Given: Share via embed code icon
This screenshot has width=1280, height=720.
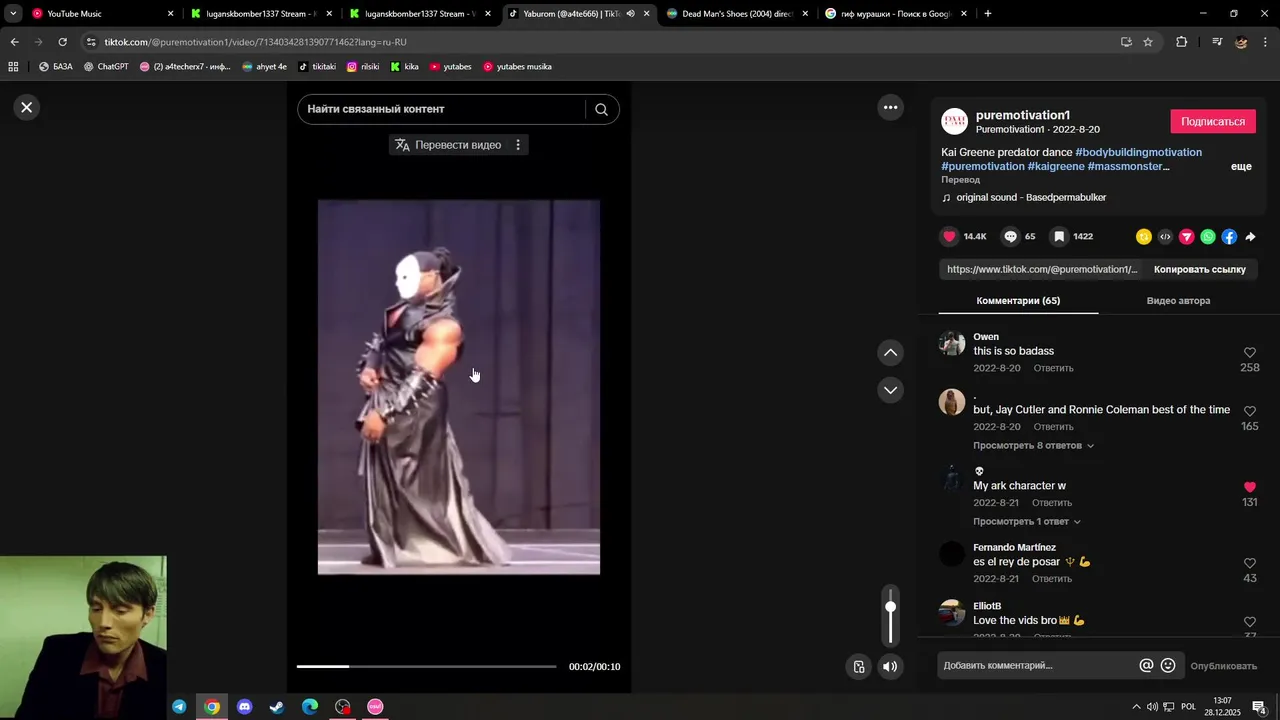Looking at the screenshot, I should pos(1165,237).
